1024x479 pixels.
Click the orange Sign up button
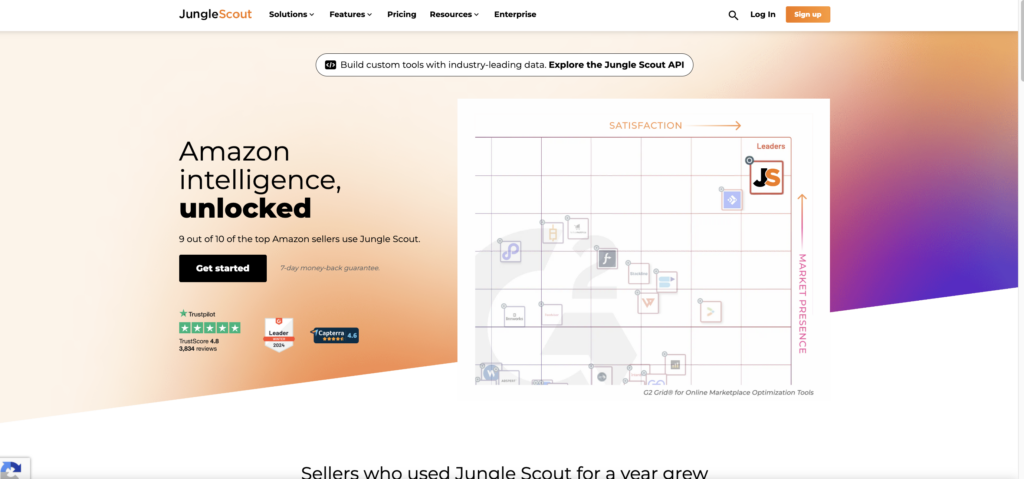[x=808, y=14]
